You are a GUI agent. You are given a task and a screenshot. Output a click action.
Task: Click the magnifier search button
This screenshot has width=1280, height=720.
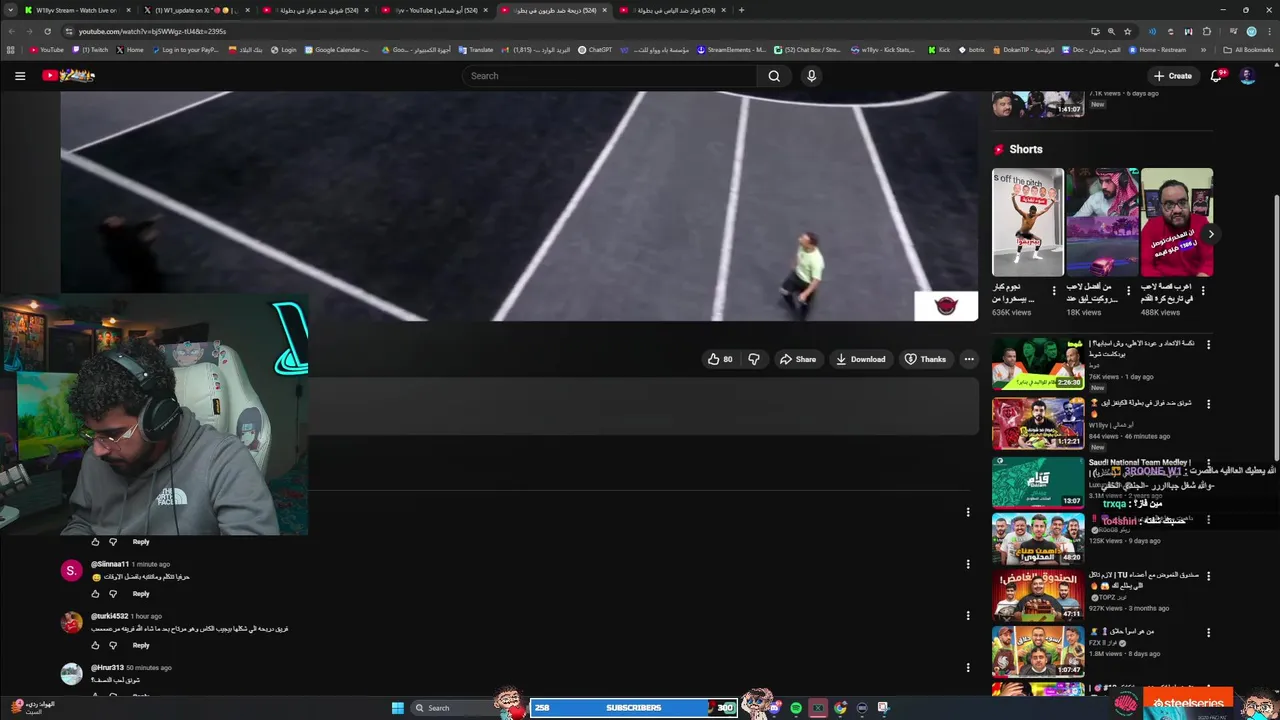(x=774, y=76)
